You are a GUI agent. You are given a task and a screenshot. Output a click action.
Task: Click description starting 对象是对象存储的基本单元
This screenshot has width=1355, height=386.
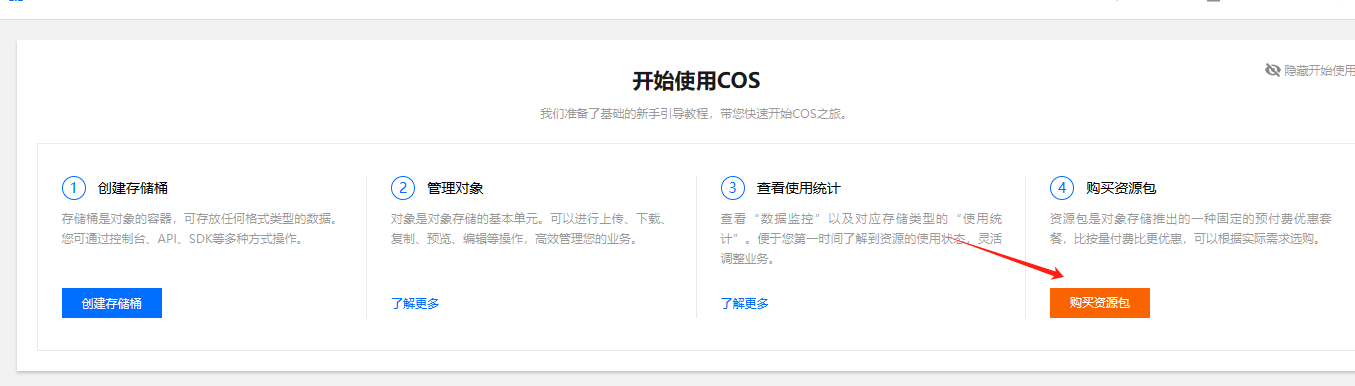[530, 228]
